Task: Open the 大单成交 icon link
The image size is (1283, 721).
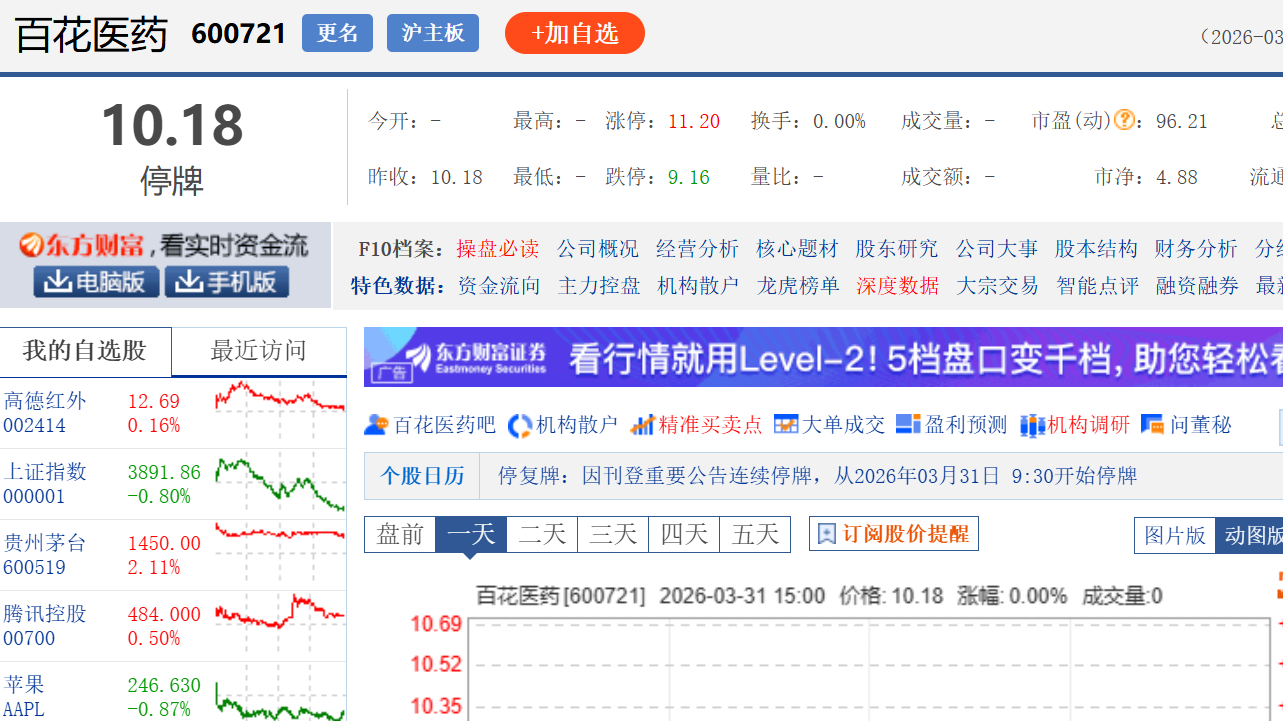Action: tap(786, 425)
